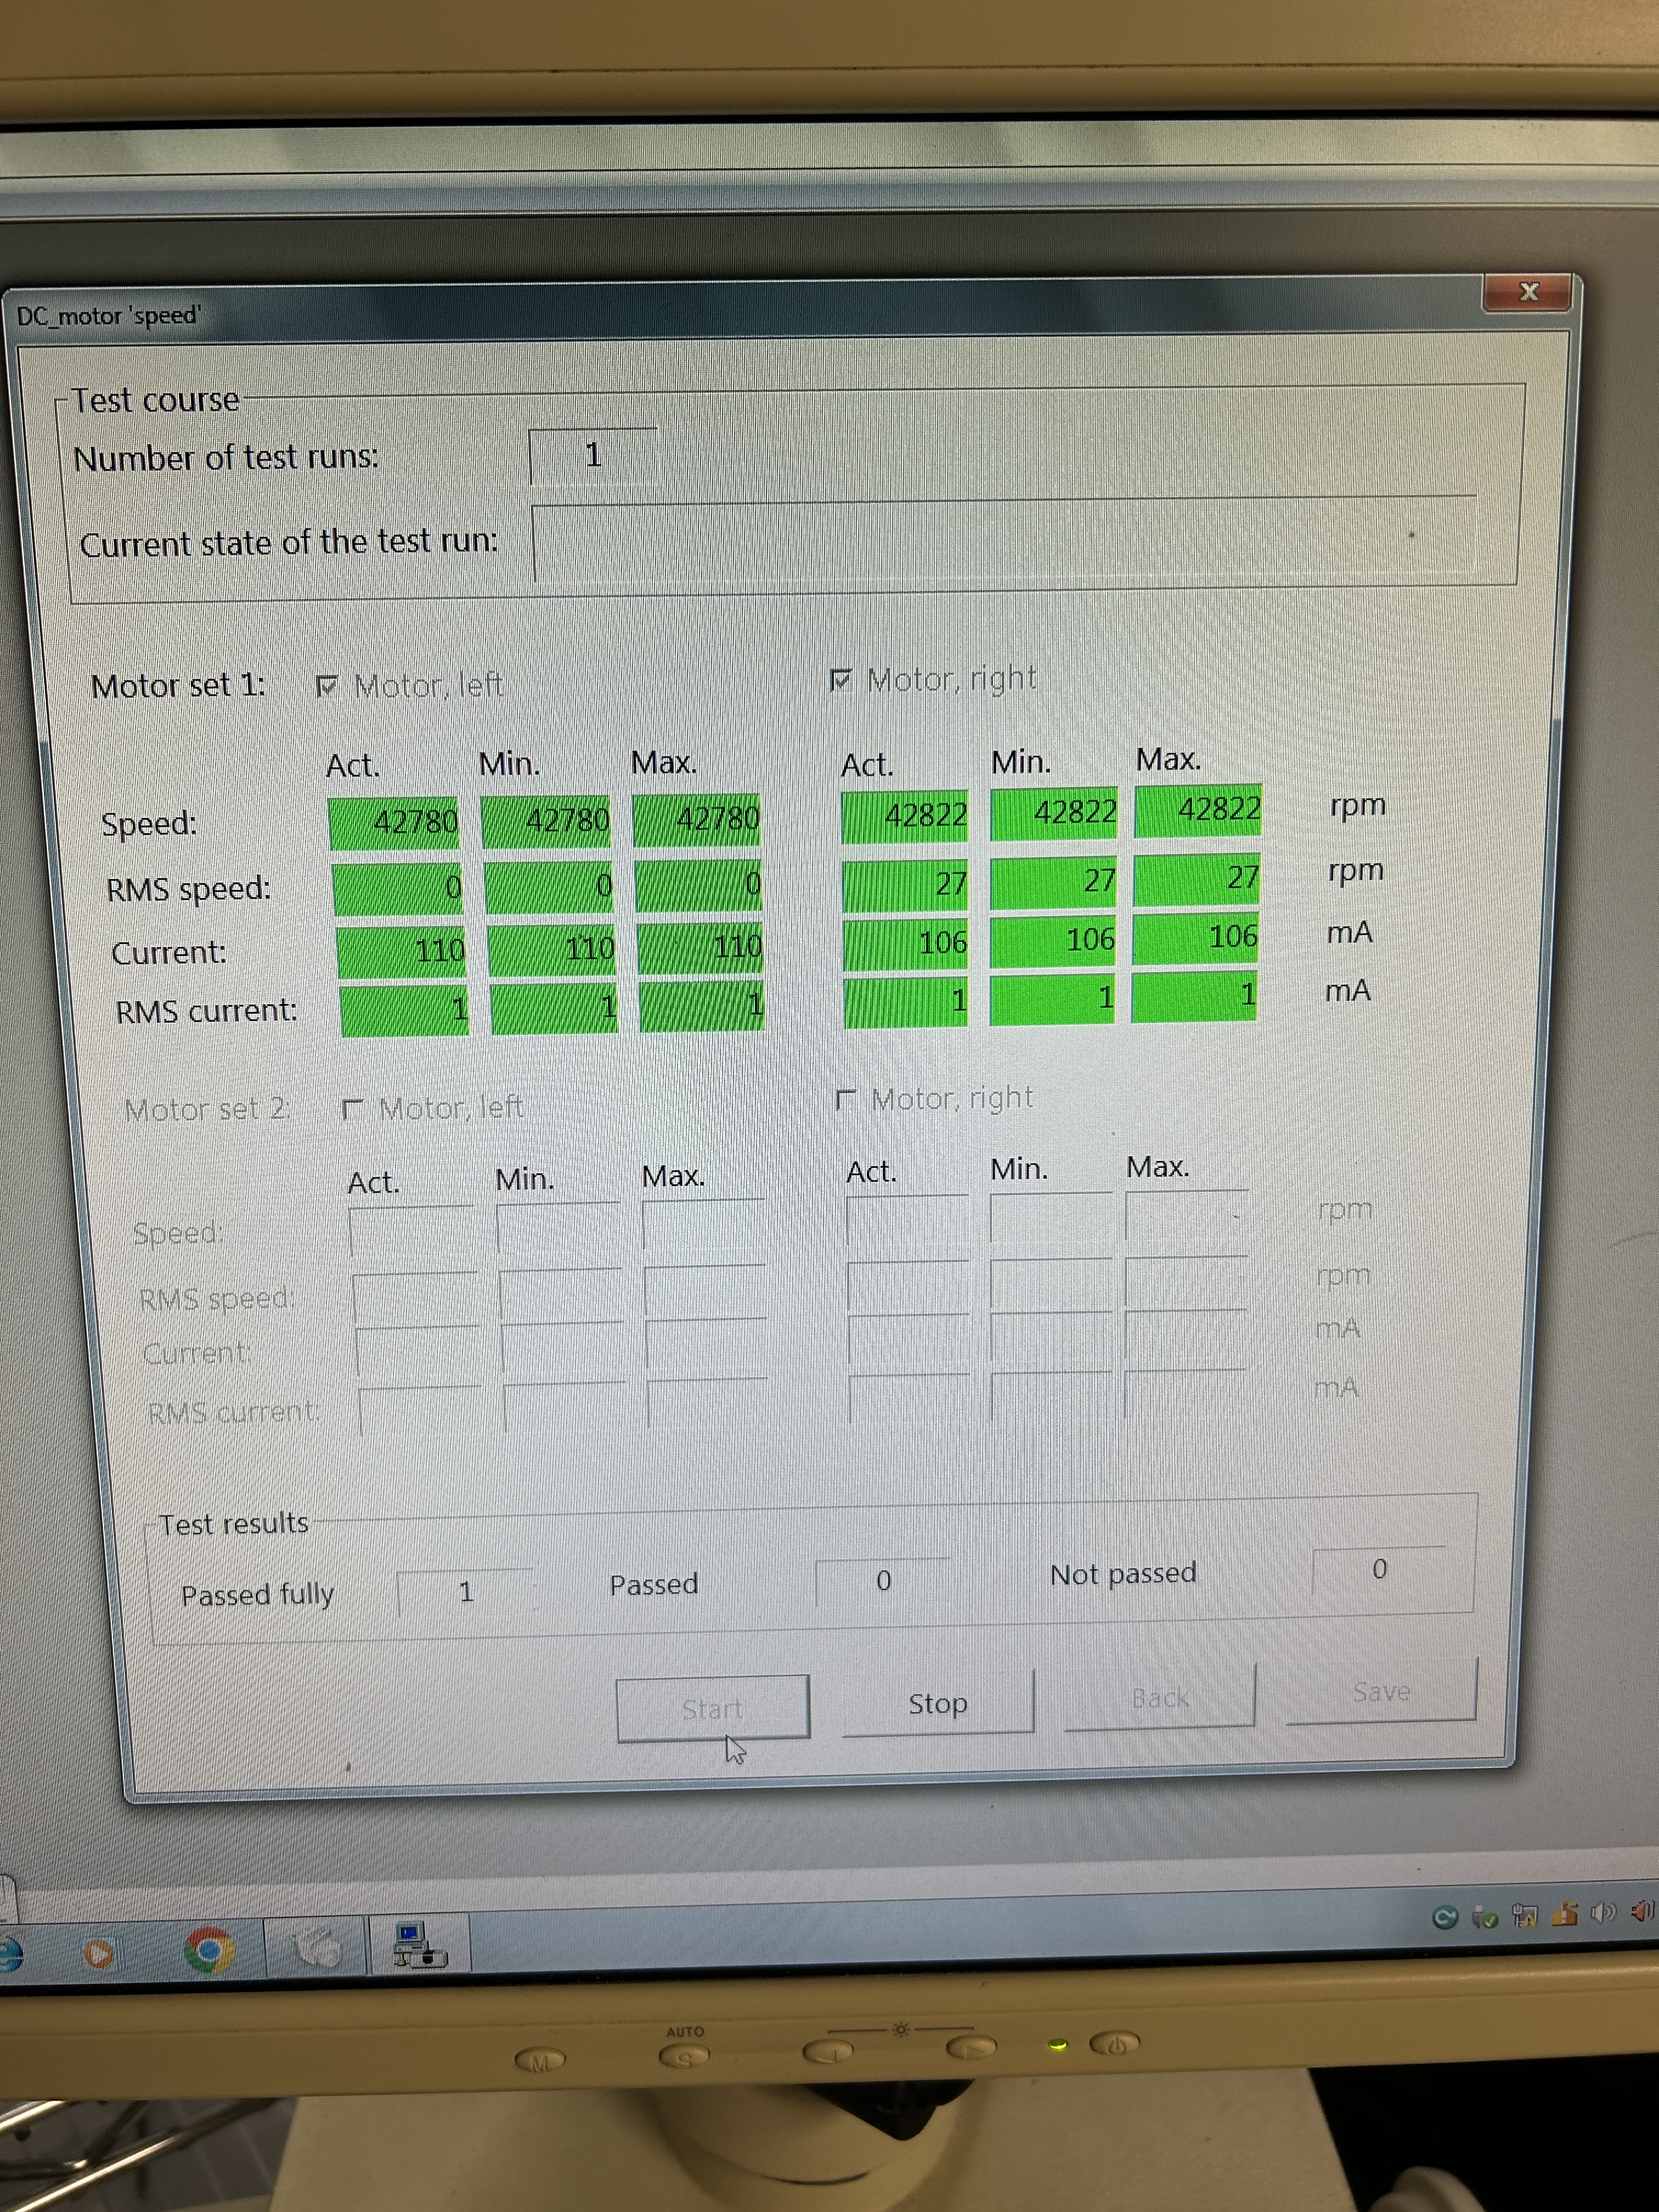Screen dimensions: 1659x2212
Task: Open the faded white app on taskbar
Action: (316, 1946)
